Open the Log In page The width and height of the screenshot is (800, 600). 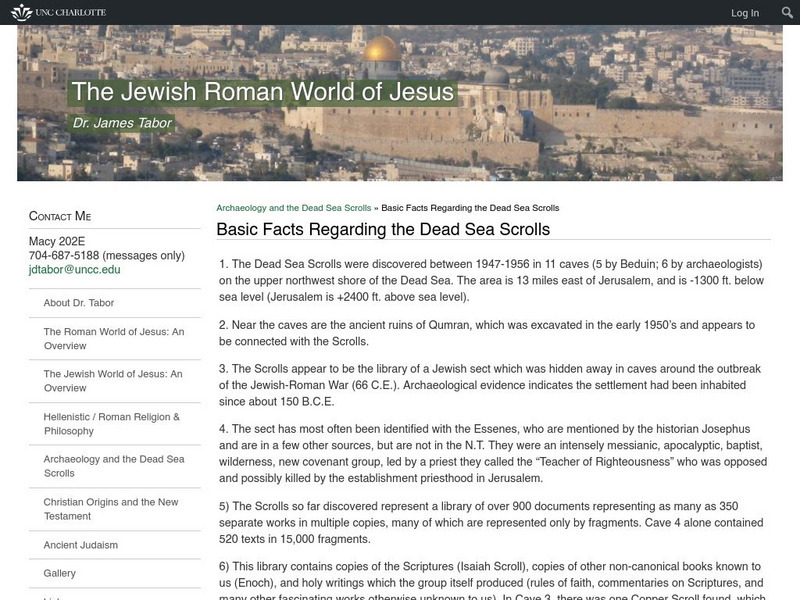pyautogui.click(x=744, y=12)
